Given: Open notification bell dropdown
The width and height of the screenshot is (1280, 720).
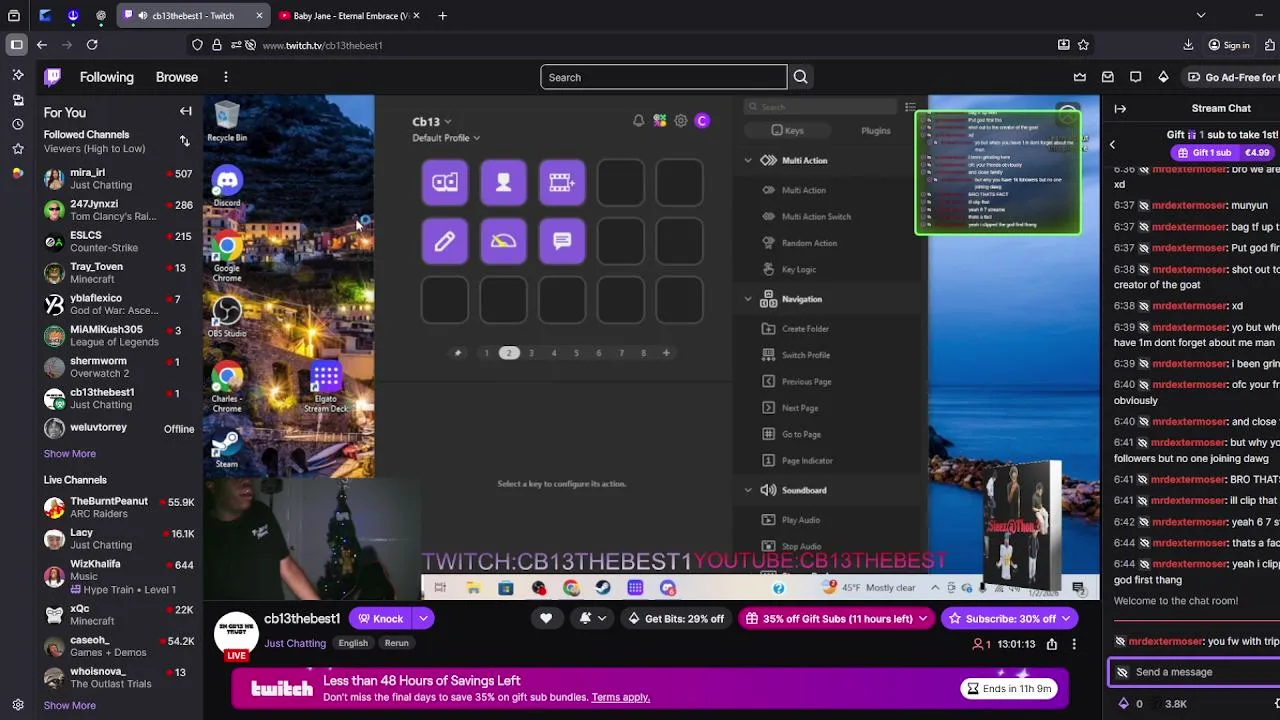Looking at the screenshot, I should [x=592, y=618].
